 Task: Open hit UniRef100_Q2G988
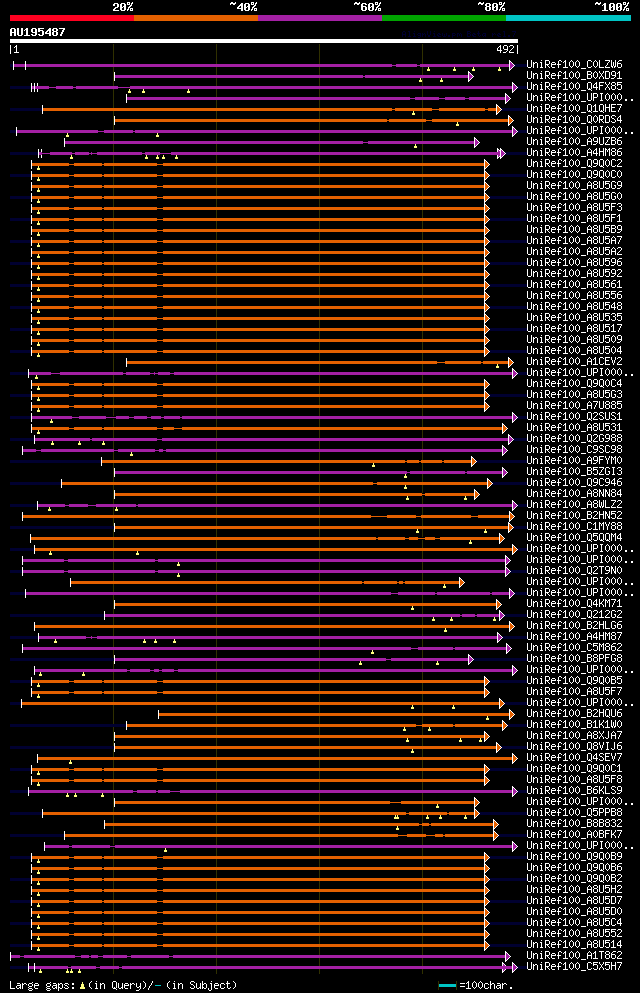coord(574,438)
